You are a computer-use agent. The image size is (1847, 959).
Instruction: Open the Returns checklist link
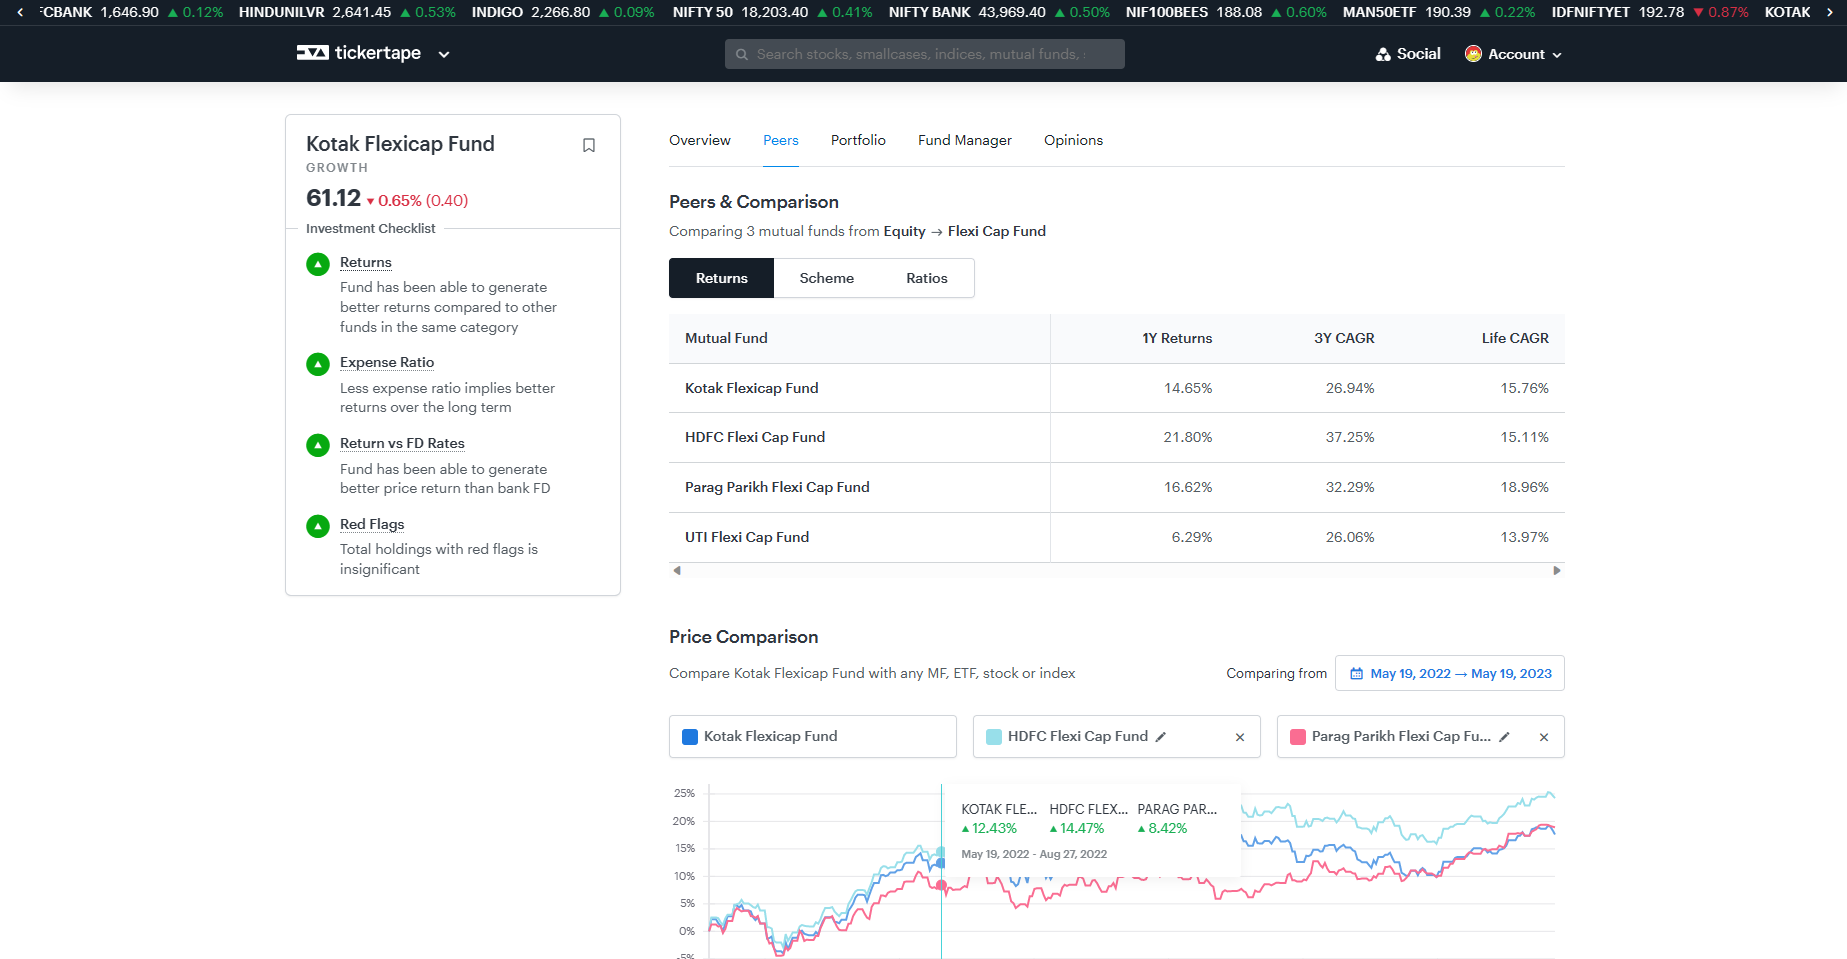tap(366, 262)
